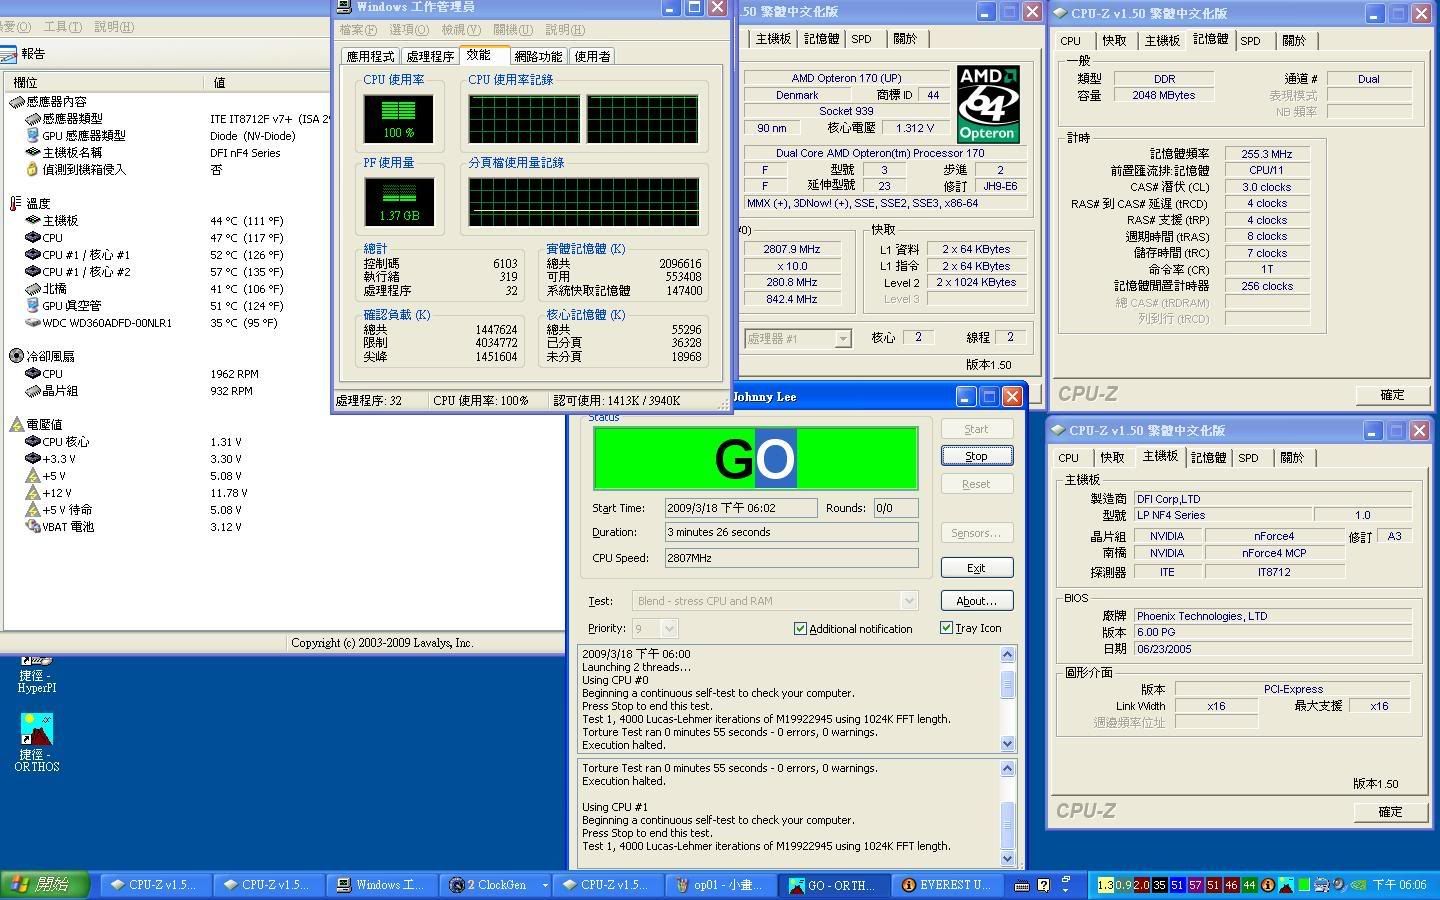
Task: Switch to SPD tab in memory CPU-Z window
Action: 1250,41
